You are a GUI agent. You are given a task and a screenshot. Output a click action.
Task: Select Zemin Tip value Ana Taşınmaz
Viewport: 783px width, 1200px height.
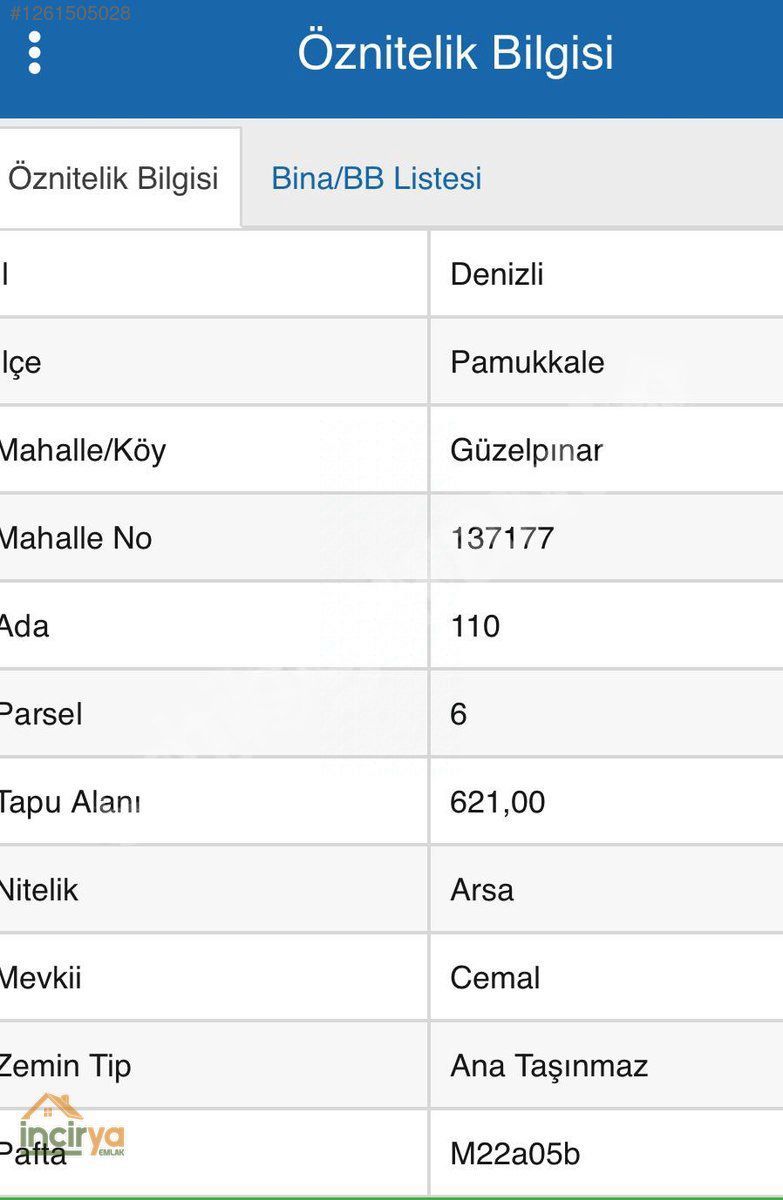[549, 1066]
